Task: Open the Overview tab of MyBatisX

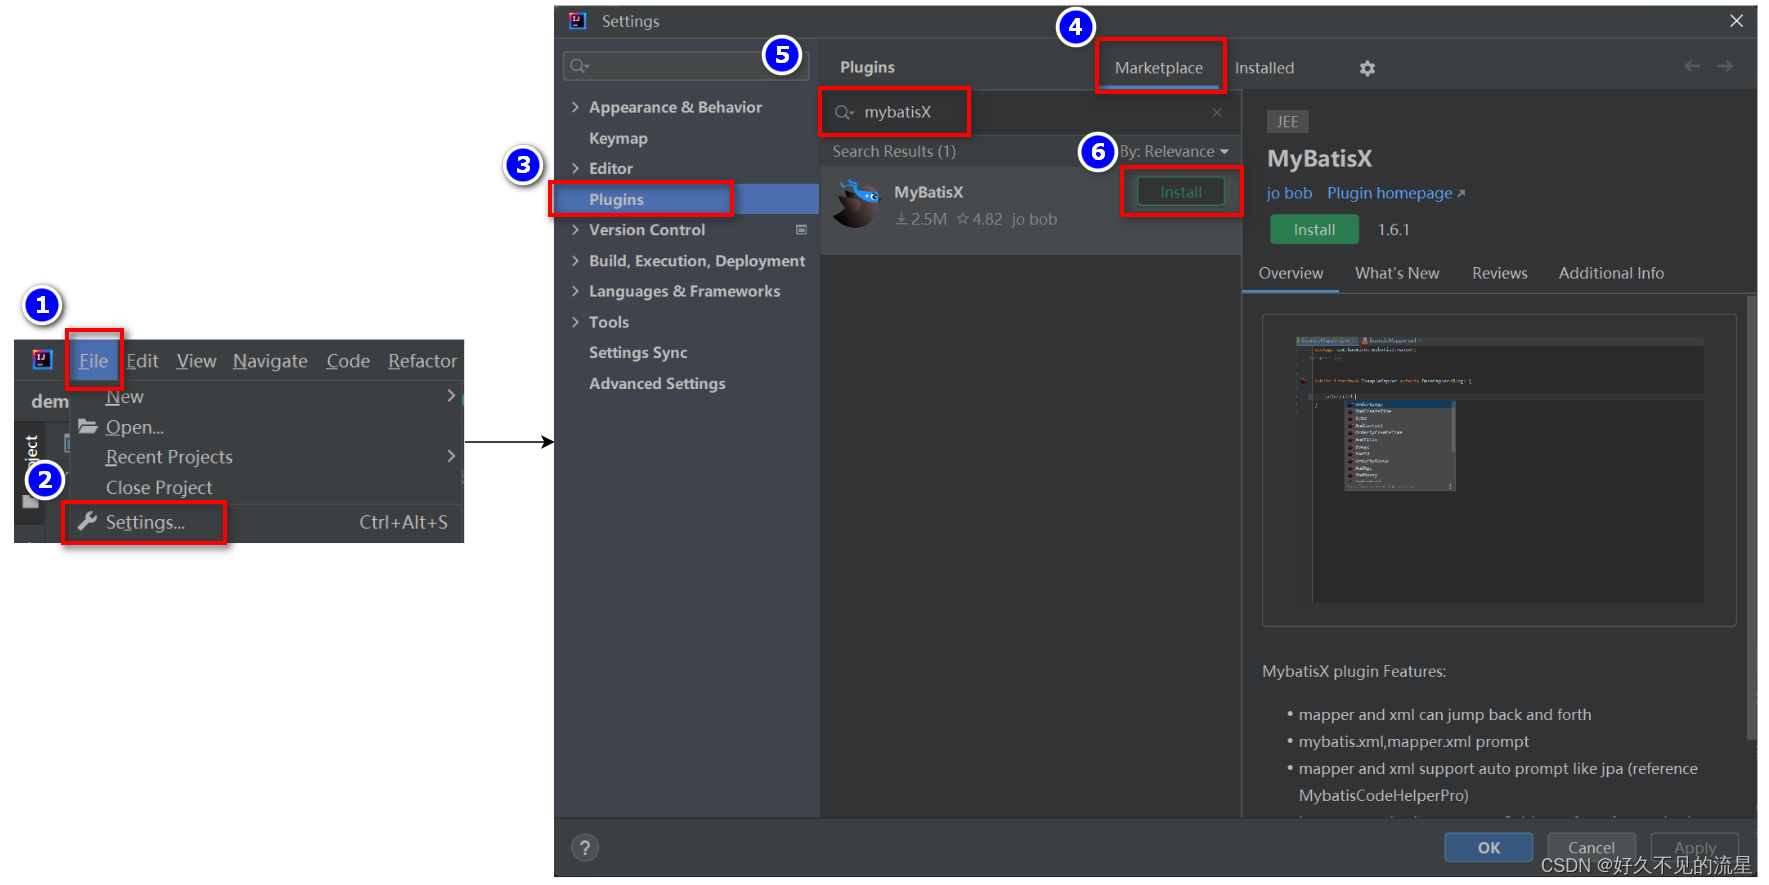Action: [1290, 273]
